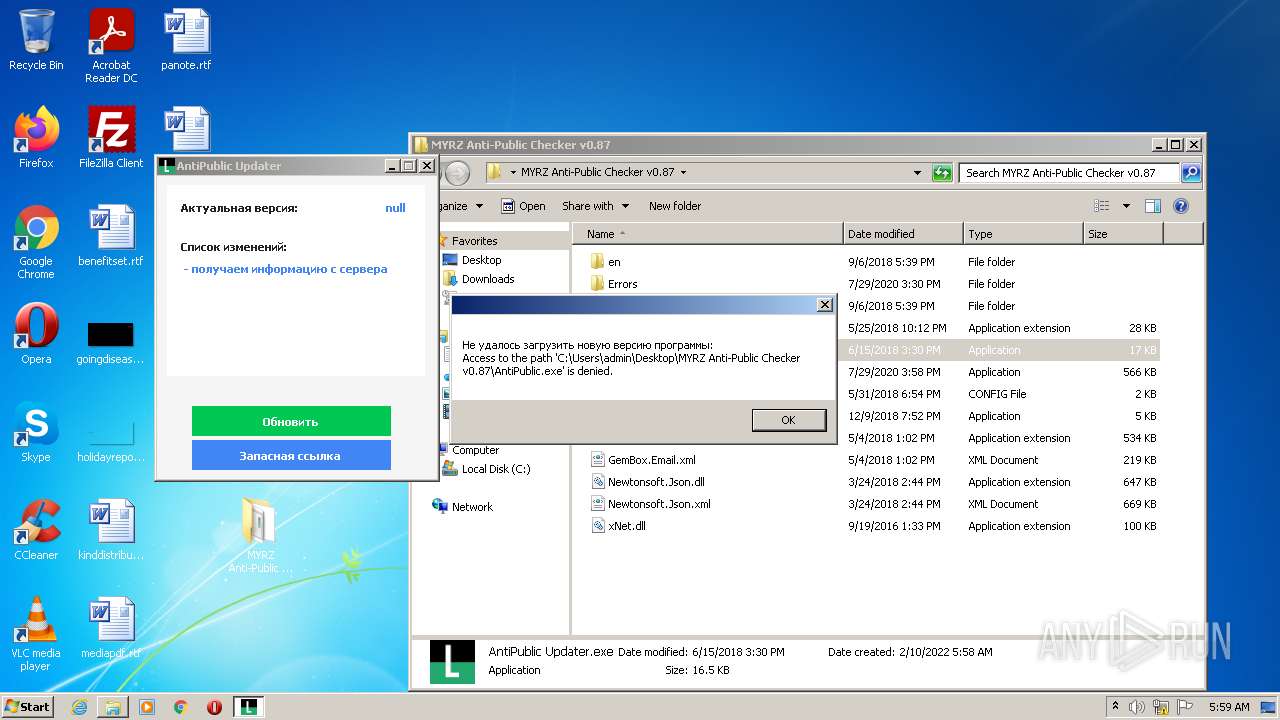
Task: Expand address bar history dropdown
Action: click(x=917, y=173)
